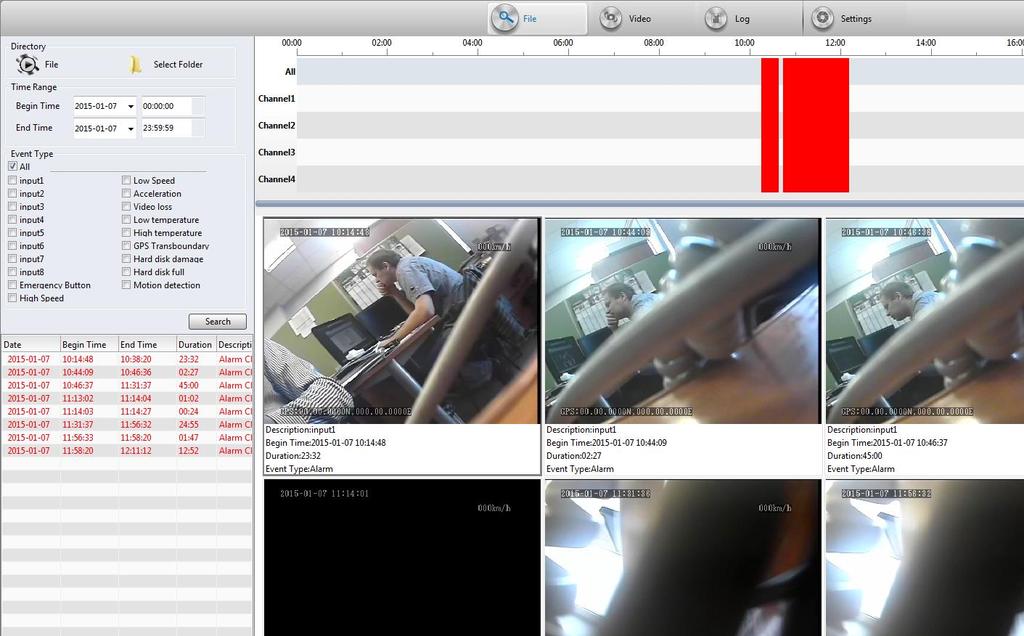The width and height of the screenshot is (1024, 636).
Task: Click the horizontal divider bar below the timeline
Action: pyautogui.click(x=639, y=204)
